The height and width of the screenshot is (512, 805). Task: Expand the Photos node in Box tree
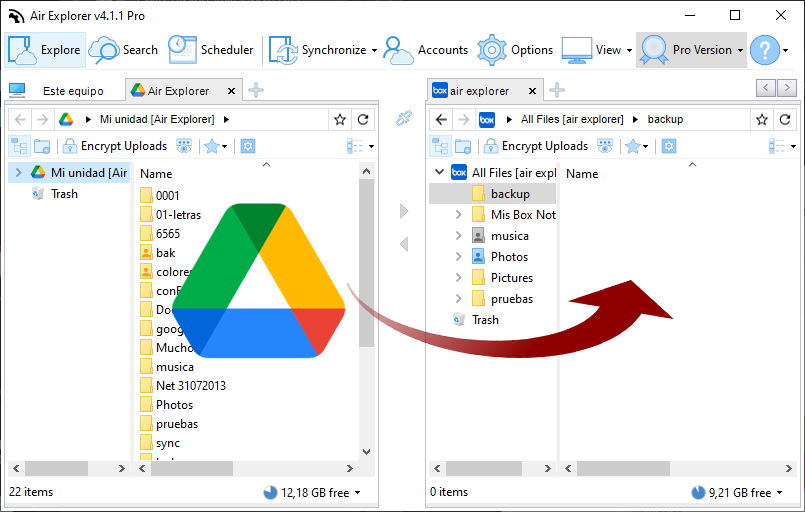(458, 257)
